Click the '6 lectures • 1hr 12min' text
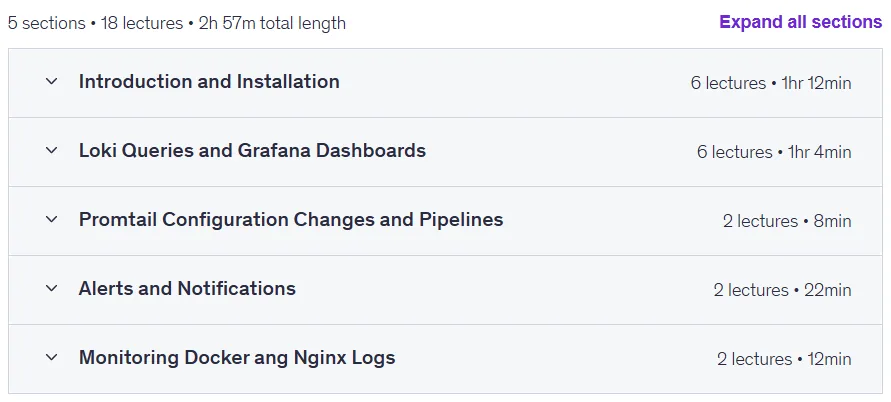 click(771, 83)
